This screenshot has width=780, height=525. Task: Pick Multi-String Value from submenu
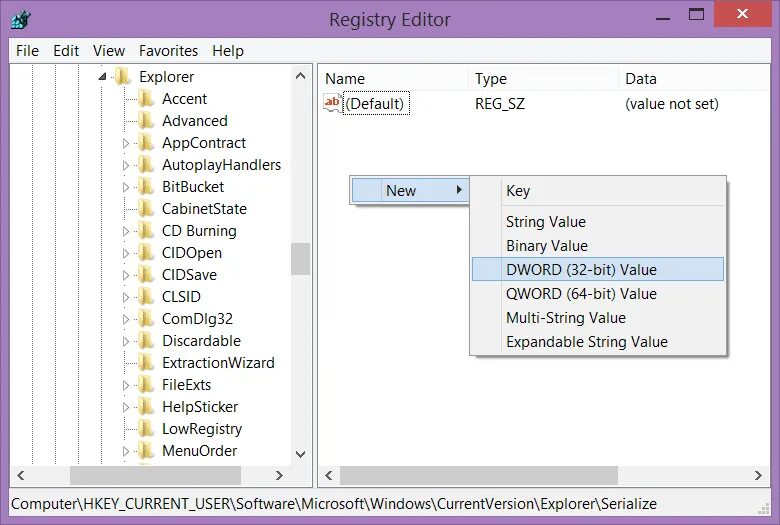pos(598,317)
